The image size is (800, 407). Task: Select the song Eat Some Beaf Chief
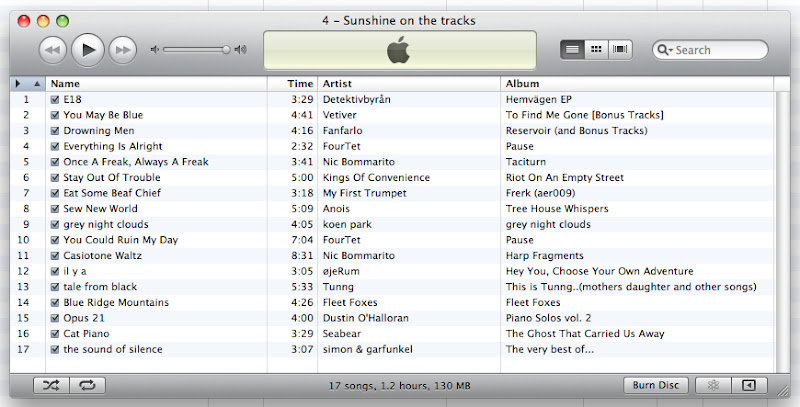tap(112, 193)
